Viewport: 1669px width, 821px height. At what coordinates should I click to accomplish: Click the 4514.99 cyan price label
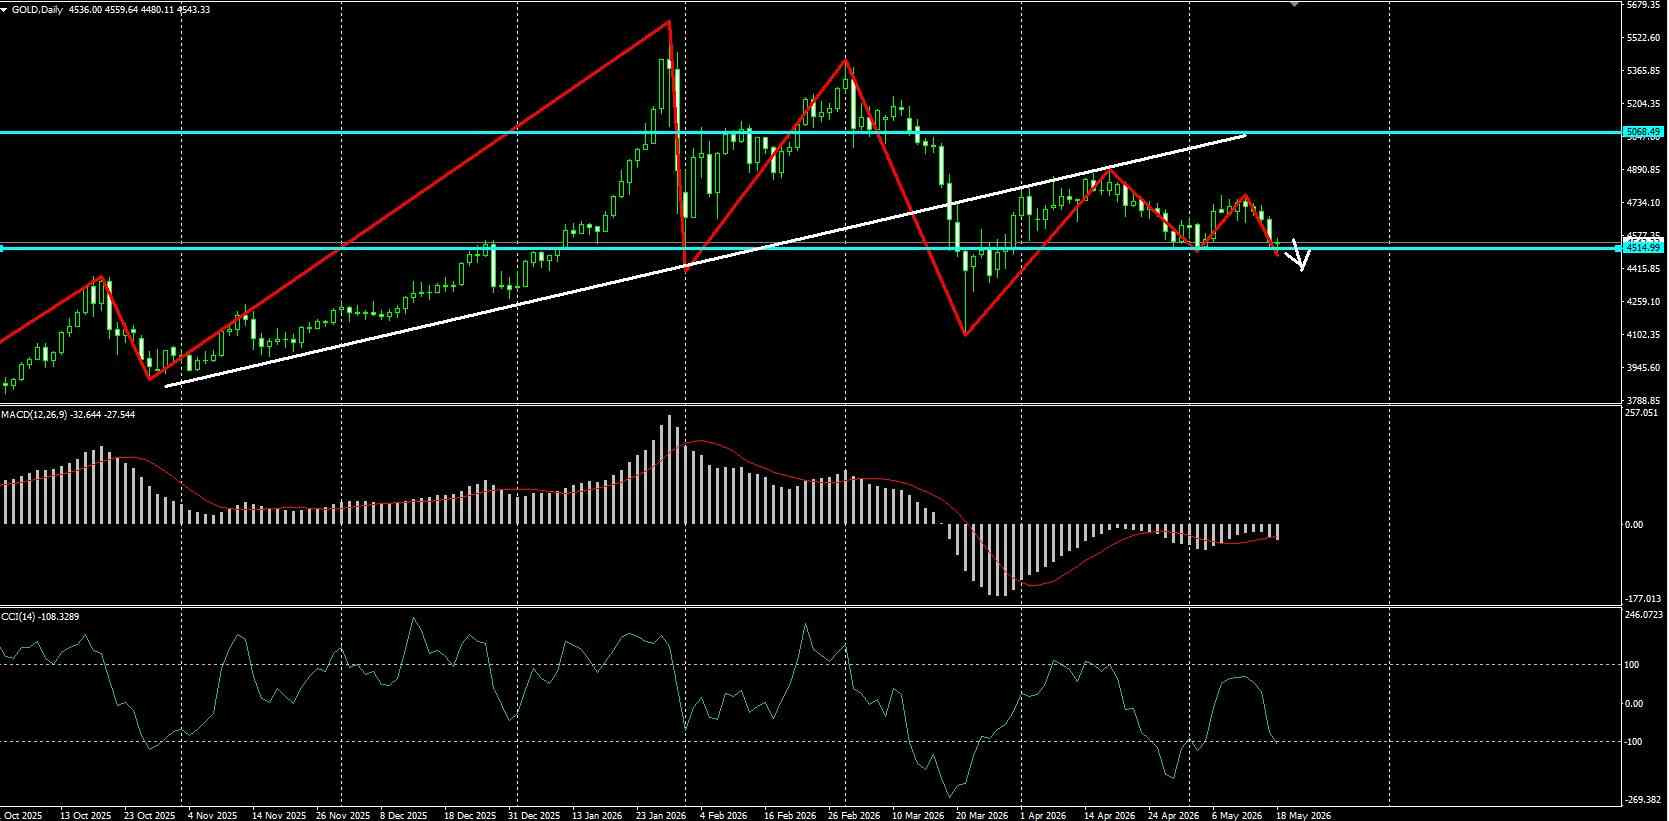1644,247
